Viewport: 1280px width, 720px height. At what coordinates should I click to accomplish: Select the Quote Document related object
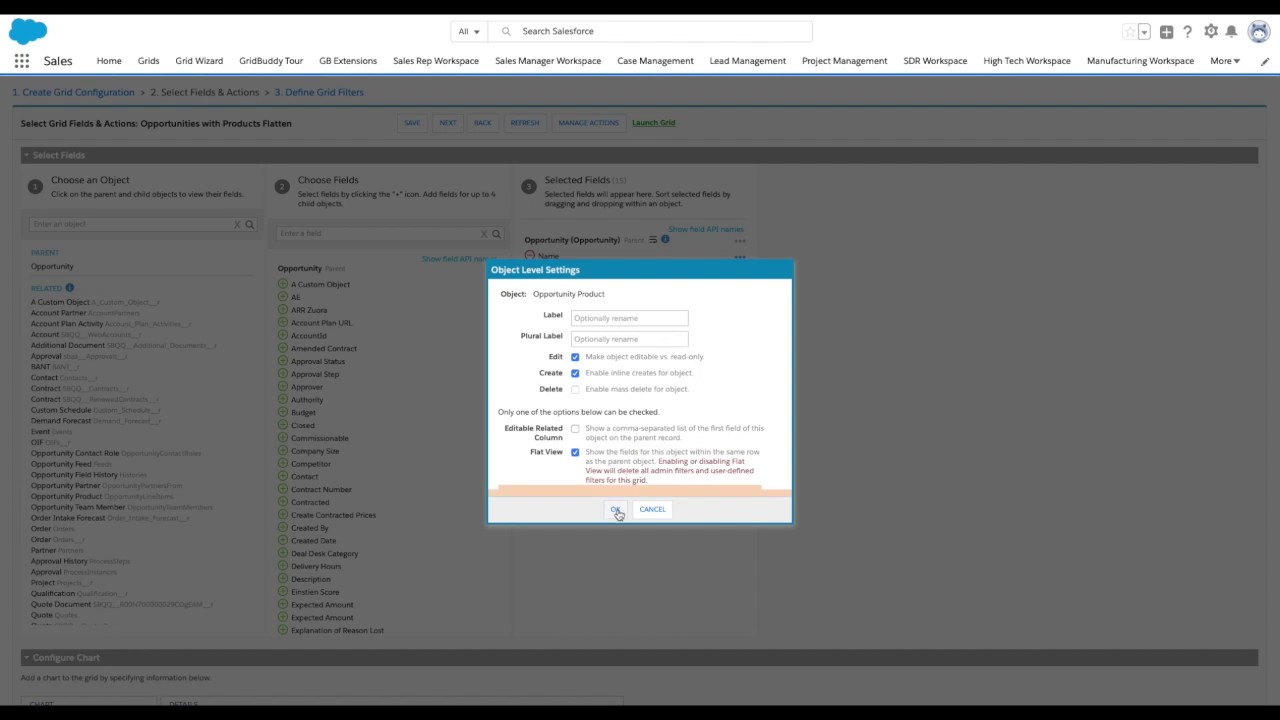(x=61, y=604)
